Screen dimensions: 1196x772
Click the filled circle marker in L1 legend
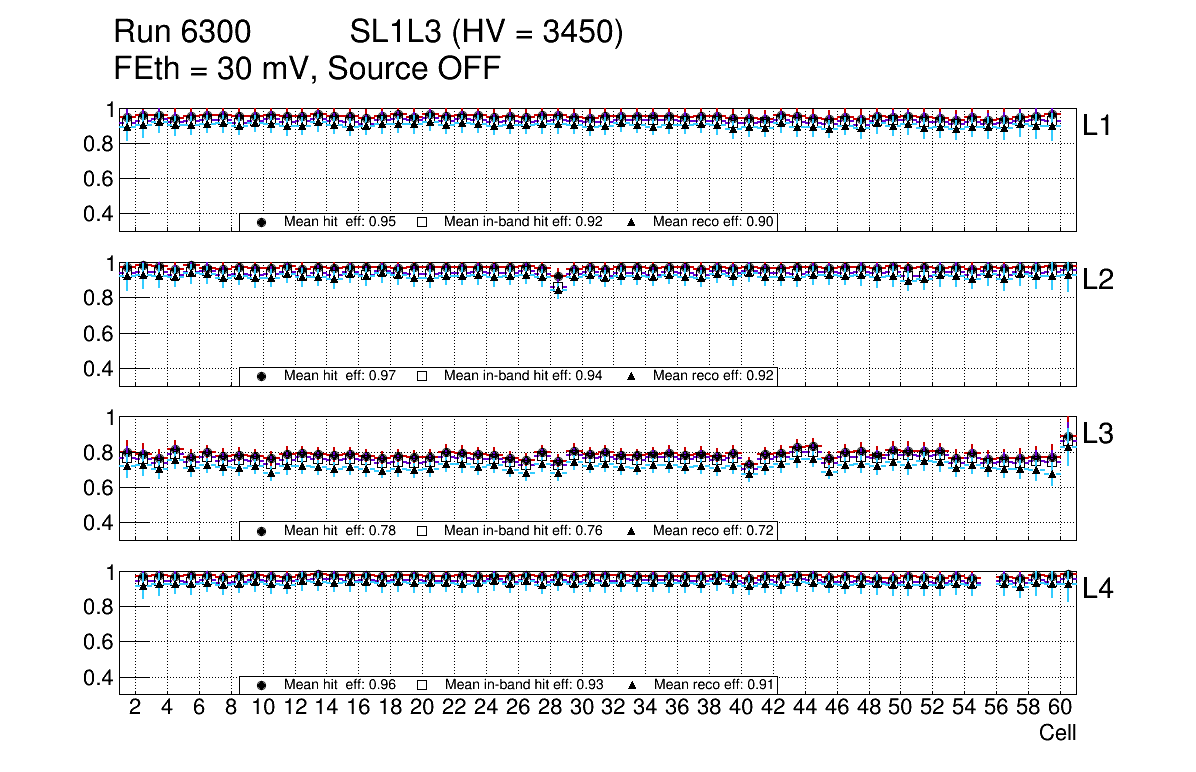(x=262, y=222)
